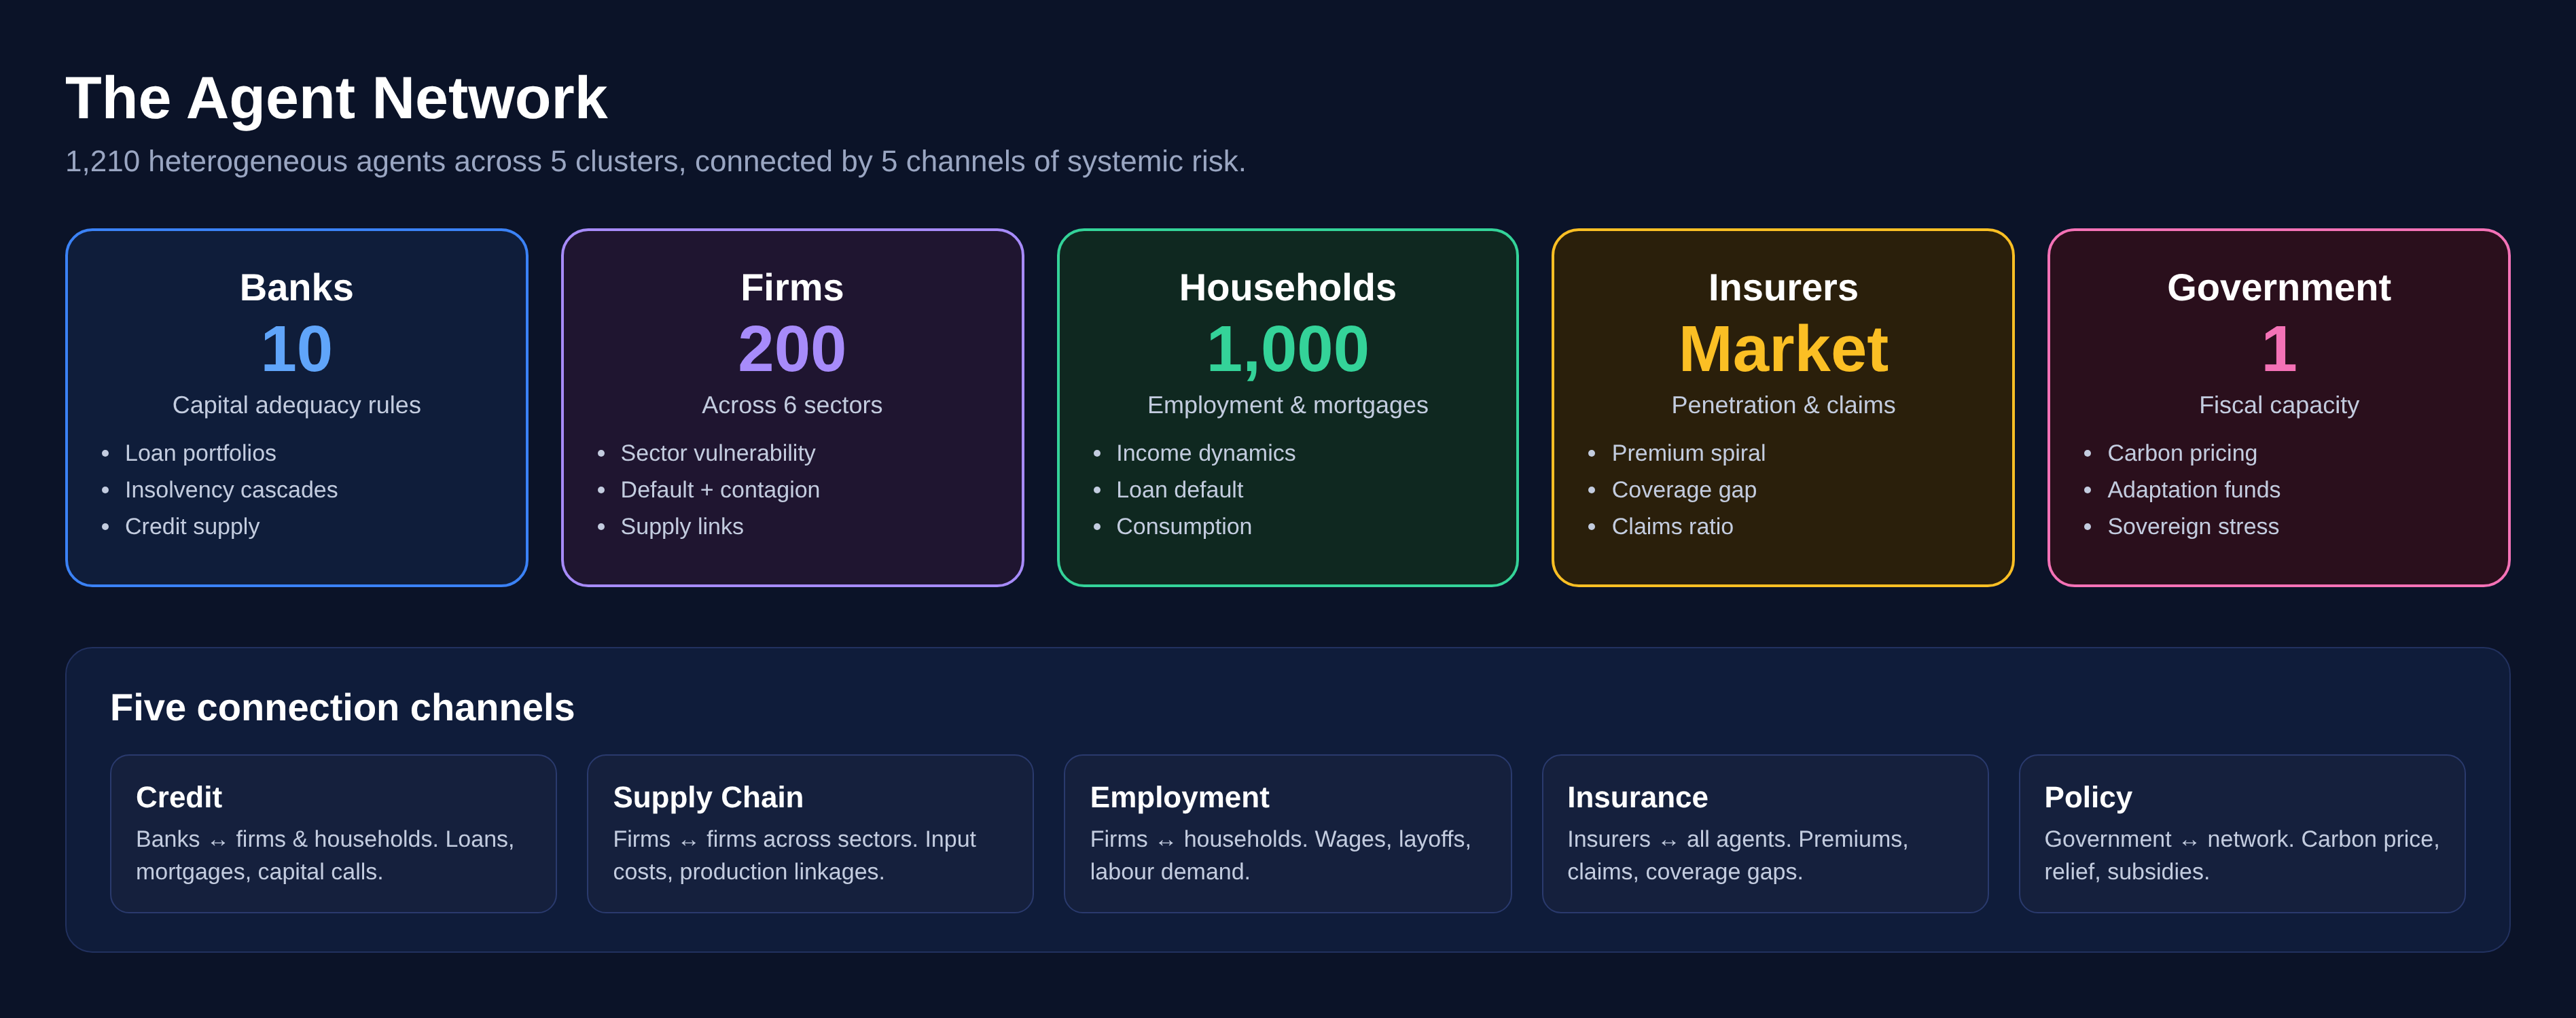Click the Default + contagion bullet item

pos(720,490)
